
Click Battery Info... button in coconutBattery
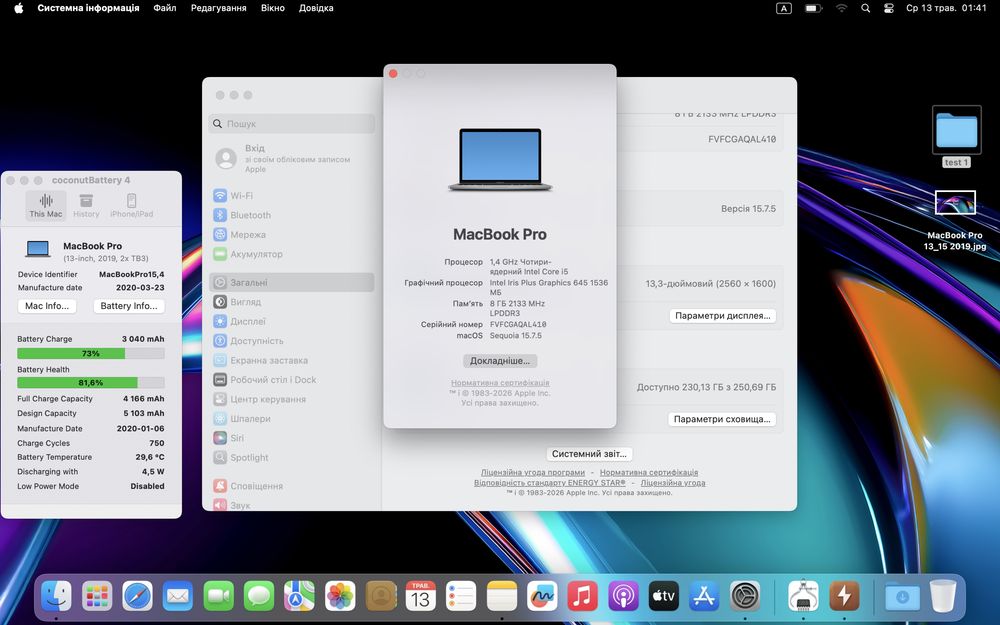coord(129,306)
